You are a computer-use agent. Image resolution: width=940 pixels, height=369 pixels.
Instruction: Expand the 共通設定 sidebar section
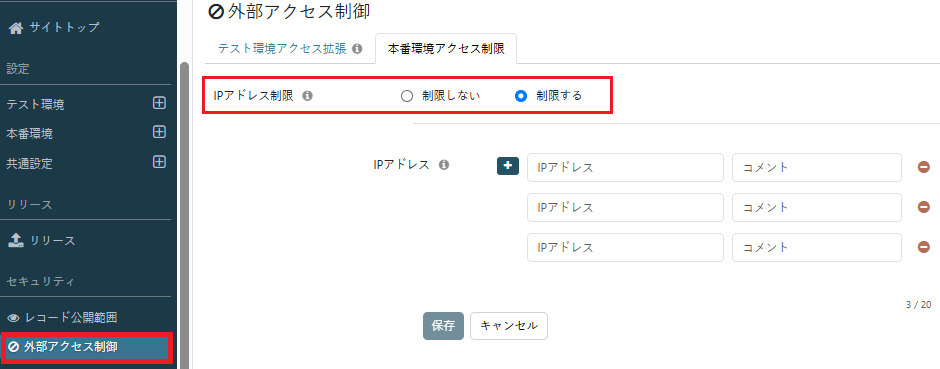coord(159,162)
